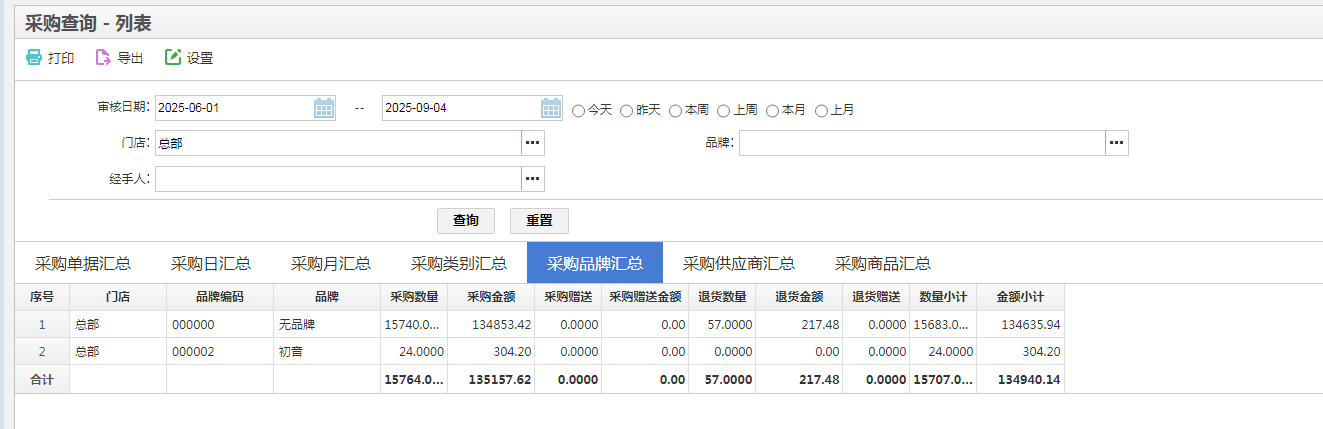Open the start date calendar picker
Image resolution: width=1323 pixels, height=429 pixels.
tap(324, 108)
